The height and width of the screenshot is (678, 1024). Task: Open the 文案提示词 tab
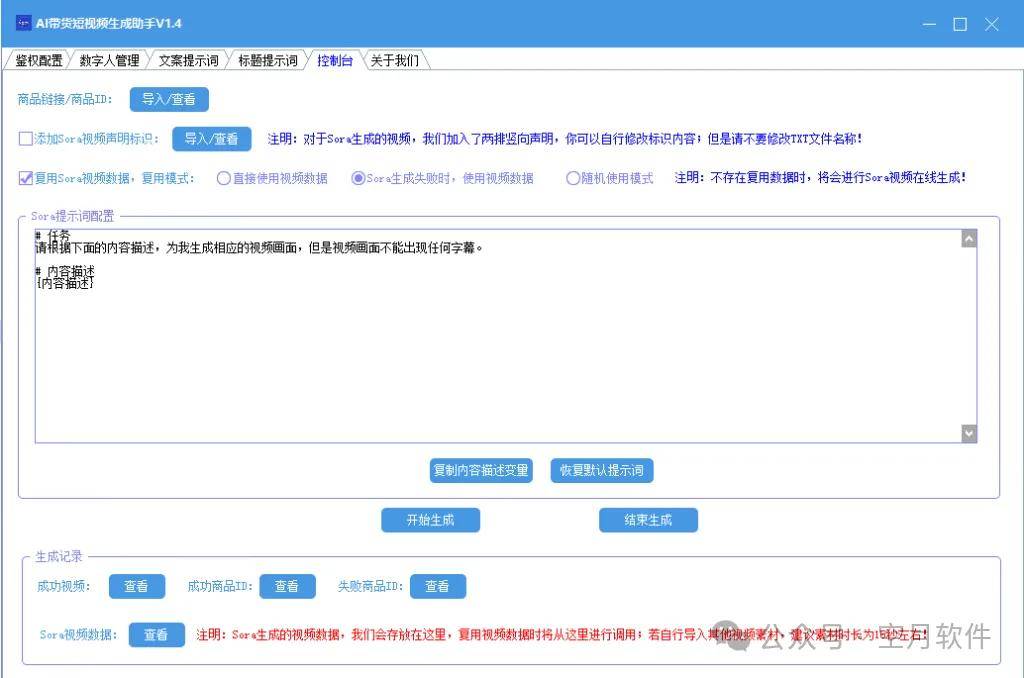coord(188,61)
